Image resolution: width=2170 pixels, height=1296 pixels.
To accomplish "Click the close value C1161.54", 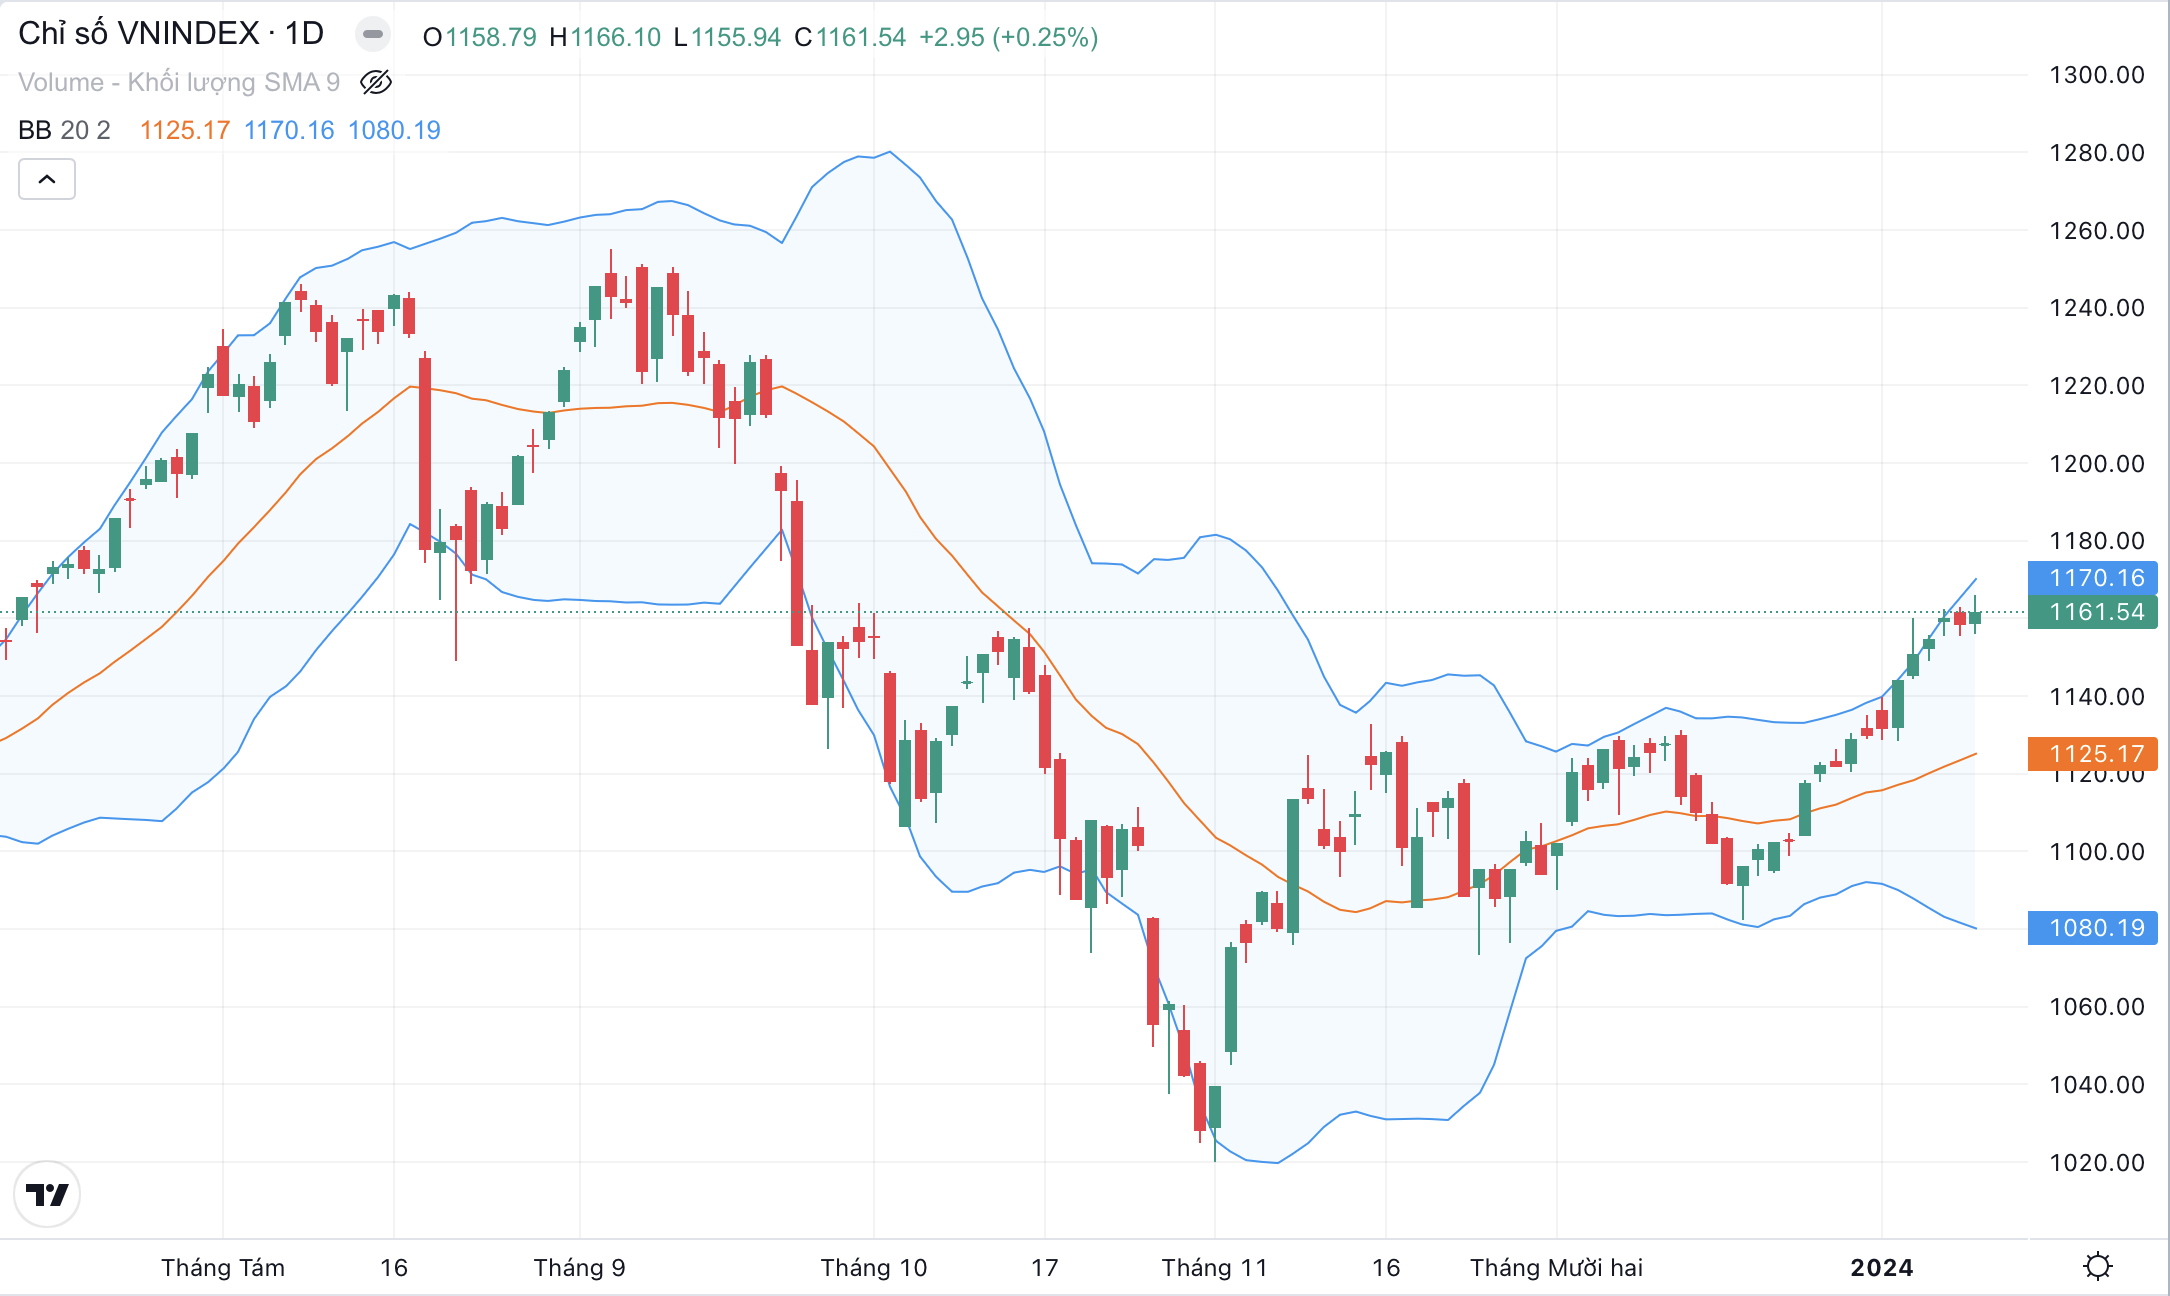I will click(850, 37).
